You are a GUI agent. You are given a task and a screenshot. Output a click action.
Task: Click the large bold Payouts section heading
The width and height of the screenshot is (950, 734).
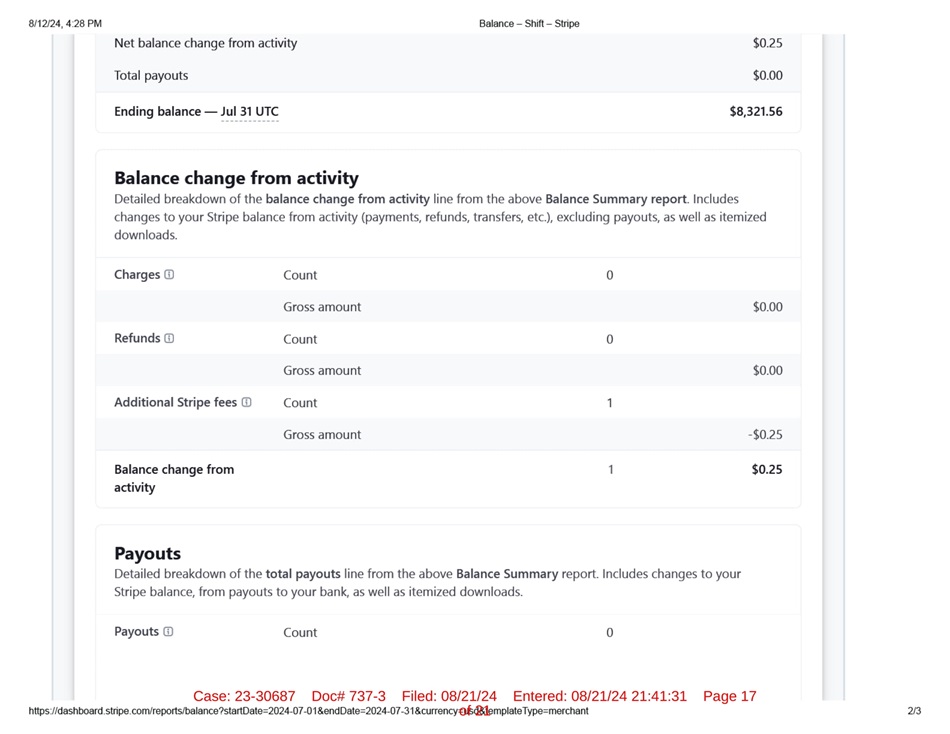coord(147,553)
